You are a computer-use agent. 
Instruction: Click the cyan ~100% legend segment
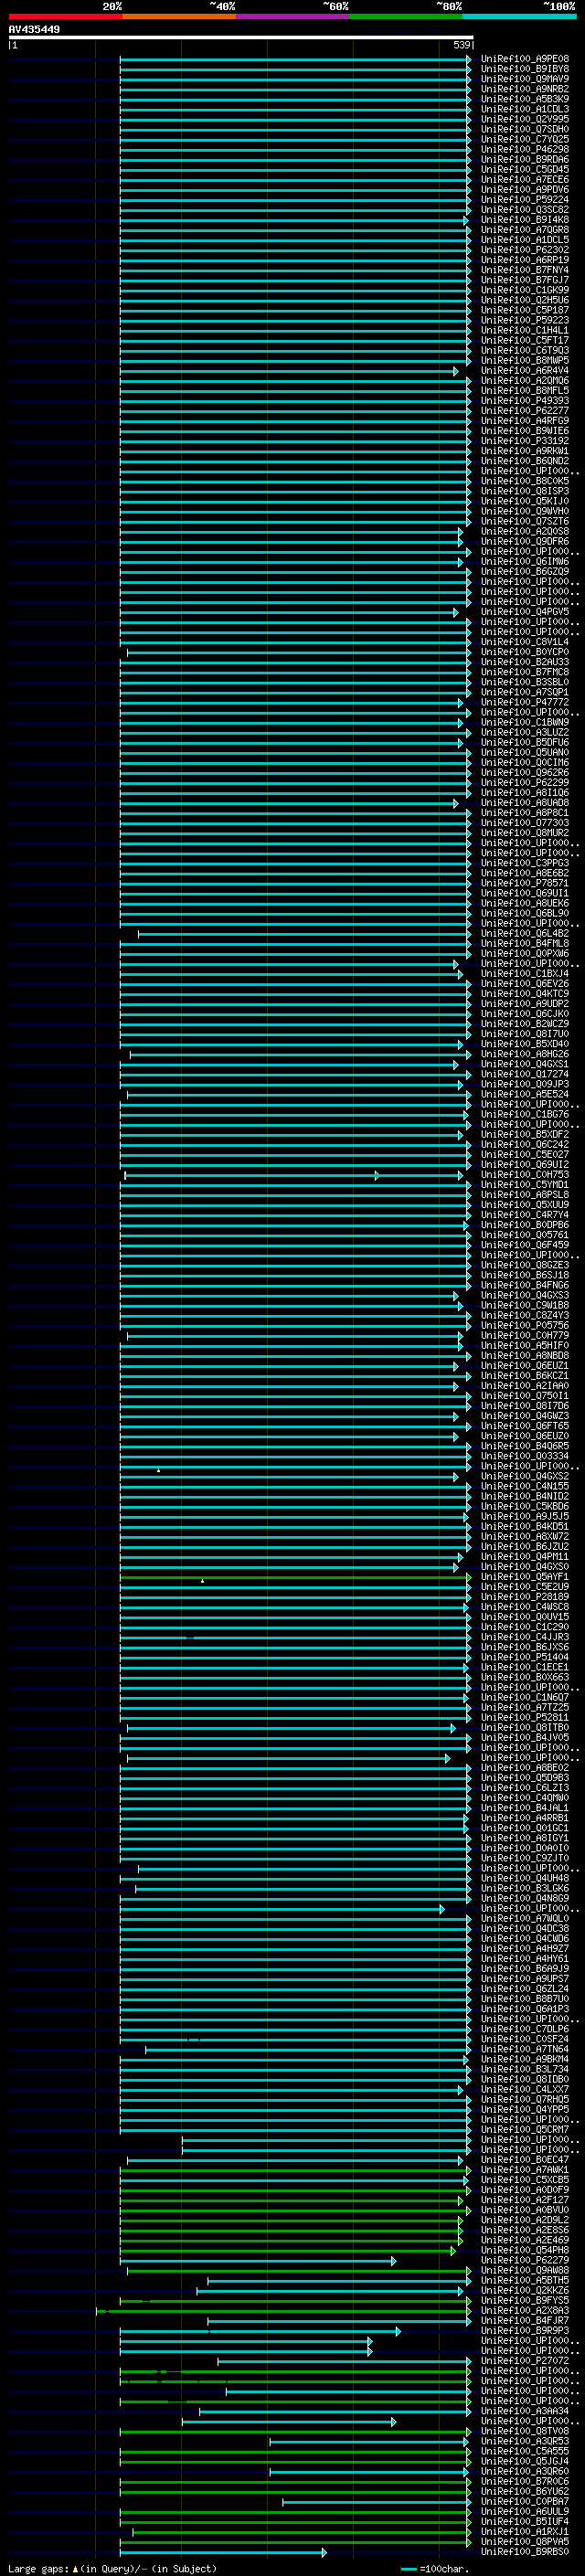click(x=520, y=16)
